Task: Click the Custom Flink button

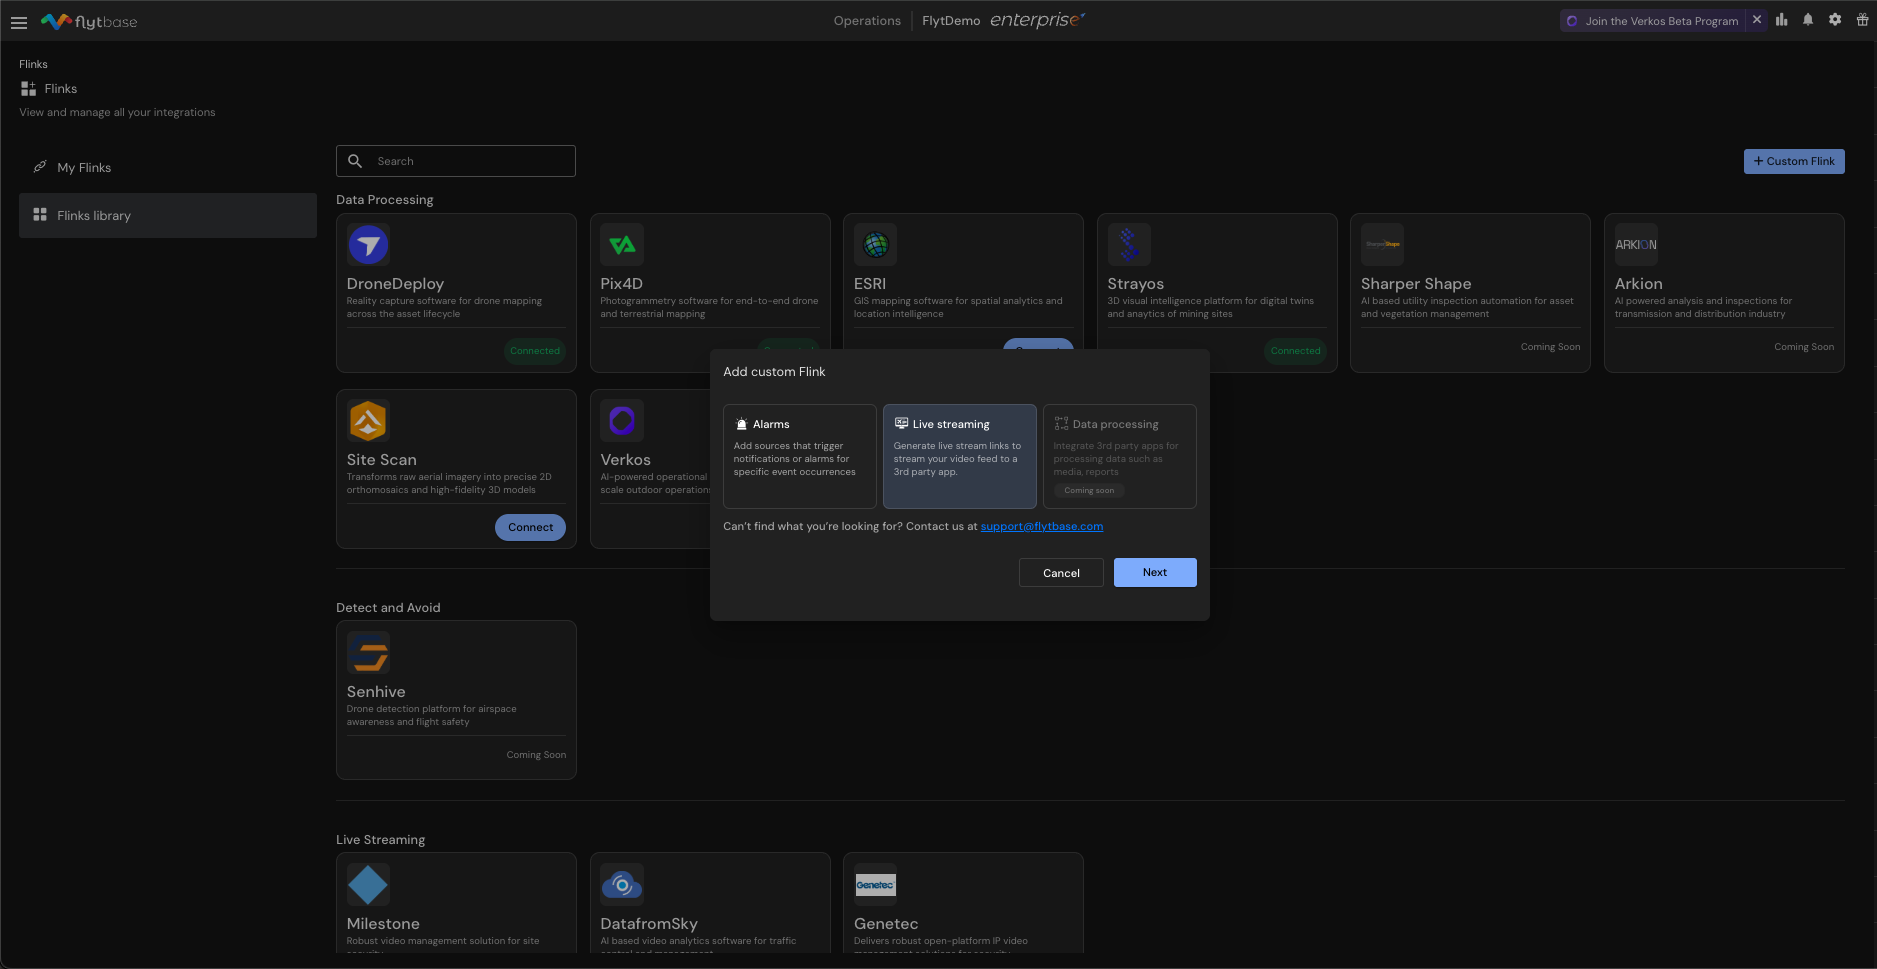Action: coord(1794,161)
